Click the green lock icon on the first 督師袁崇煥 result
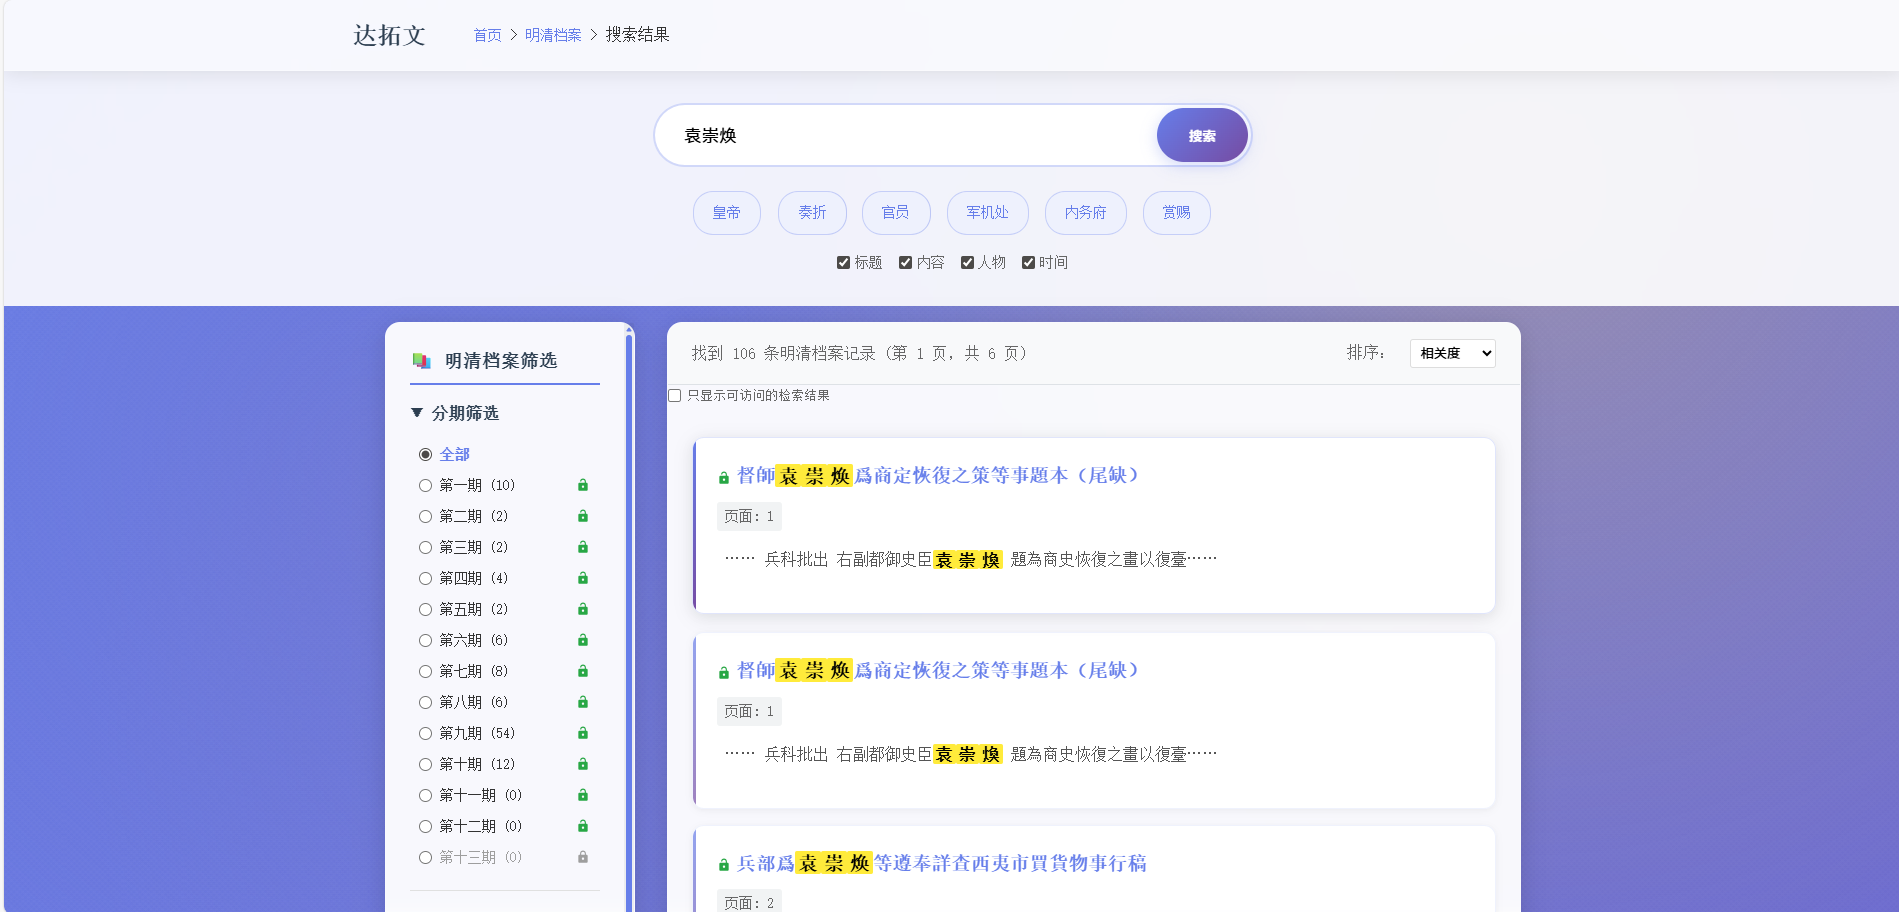Screen dimensions: 1899x912 (722, 476)
